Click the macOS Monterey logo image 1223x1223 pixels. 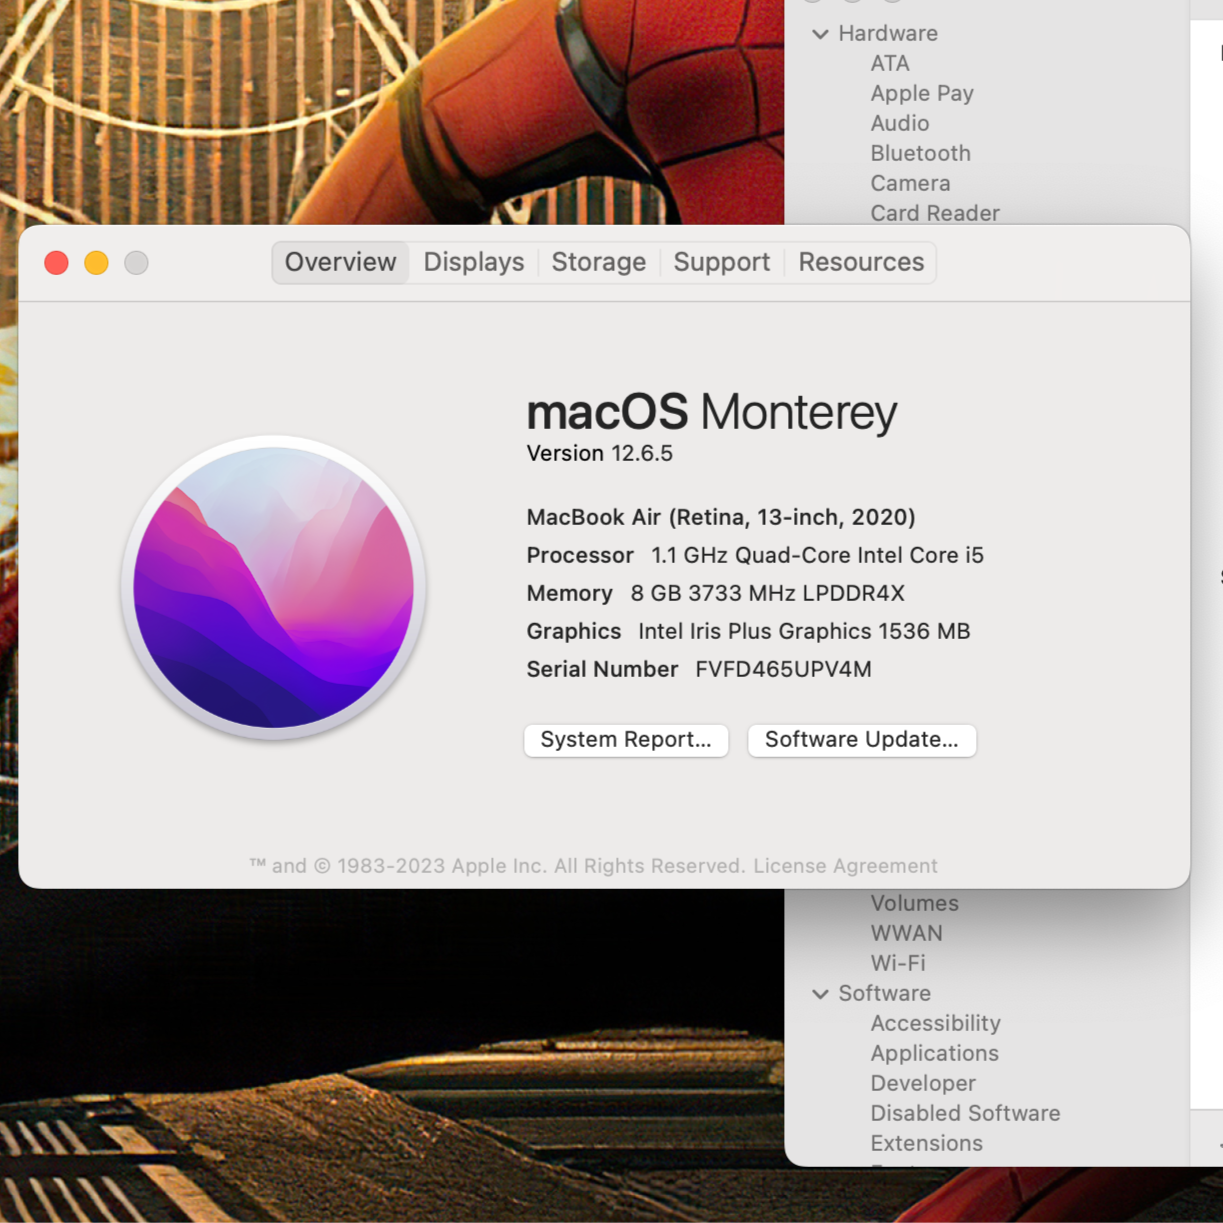pos(274,588)
